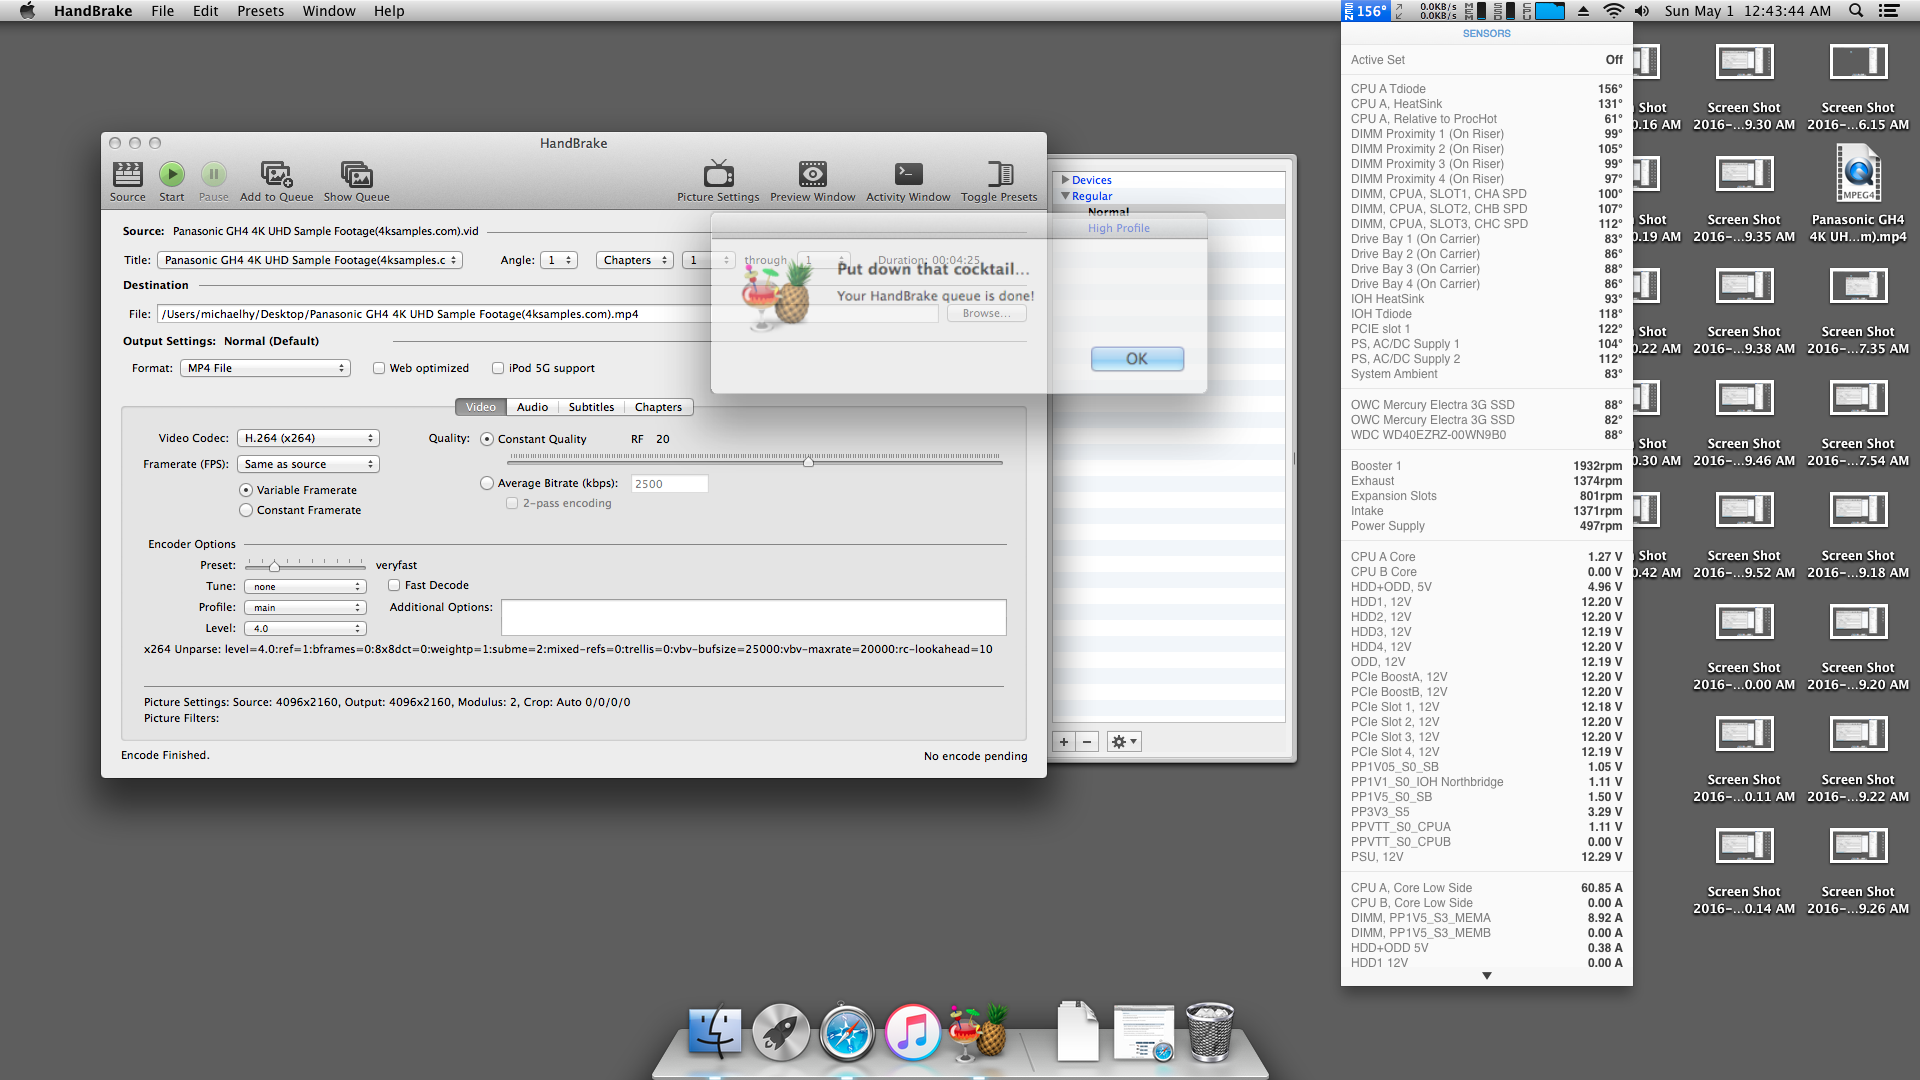1920x1080 pixels.
Task: Open the Tune dropdown
Action: tap(305, 587)
